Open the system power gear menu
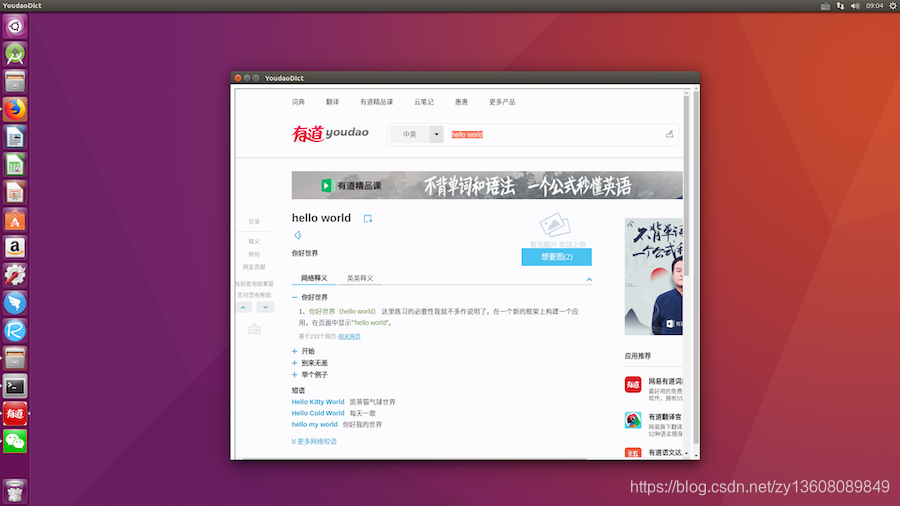The image size is (900, 506). 893,6
